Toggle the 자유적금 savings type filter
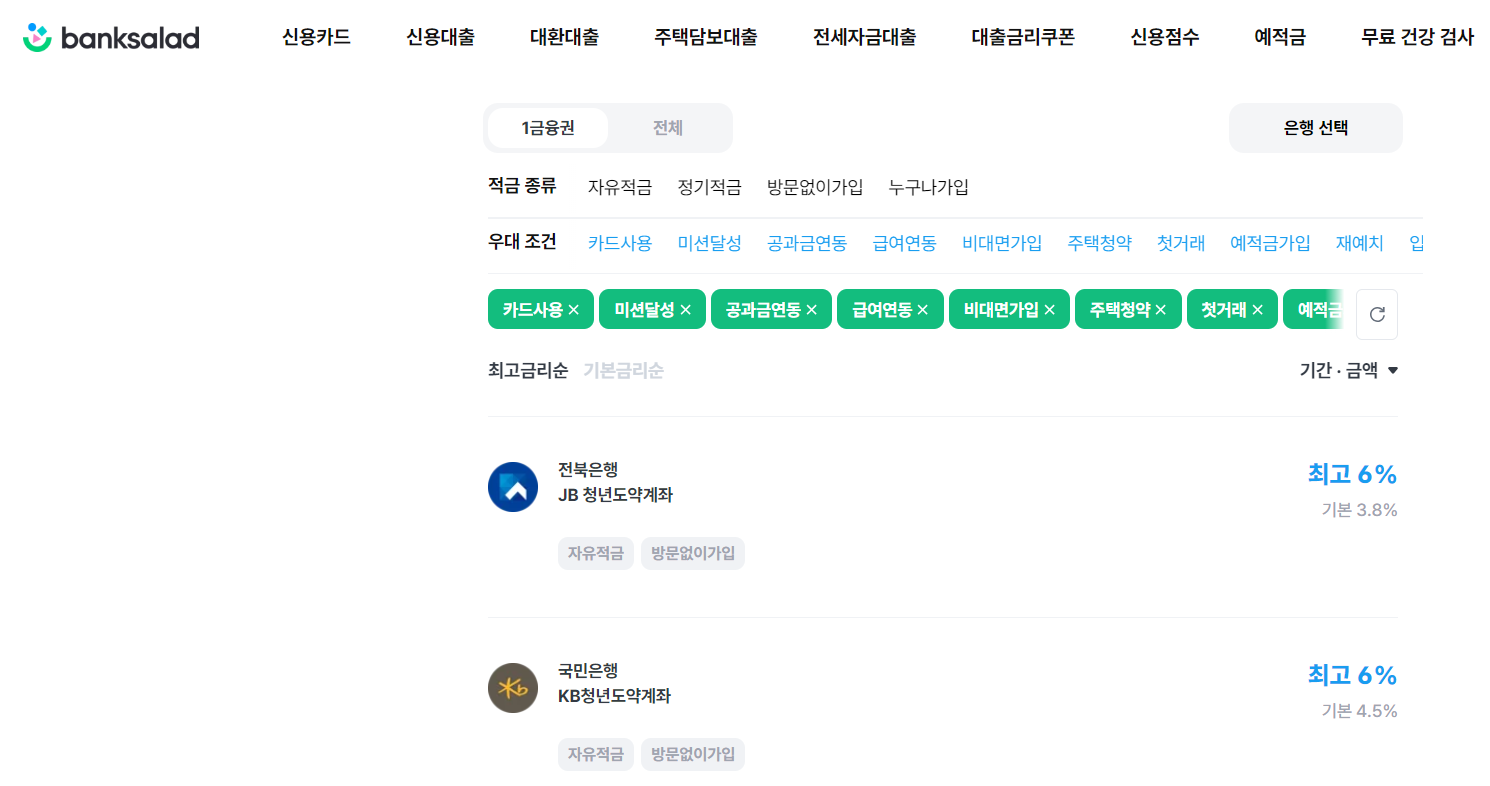Image resolution: width=1490 pixels, height=786 pixels. click(620, 187)
